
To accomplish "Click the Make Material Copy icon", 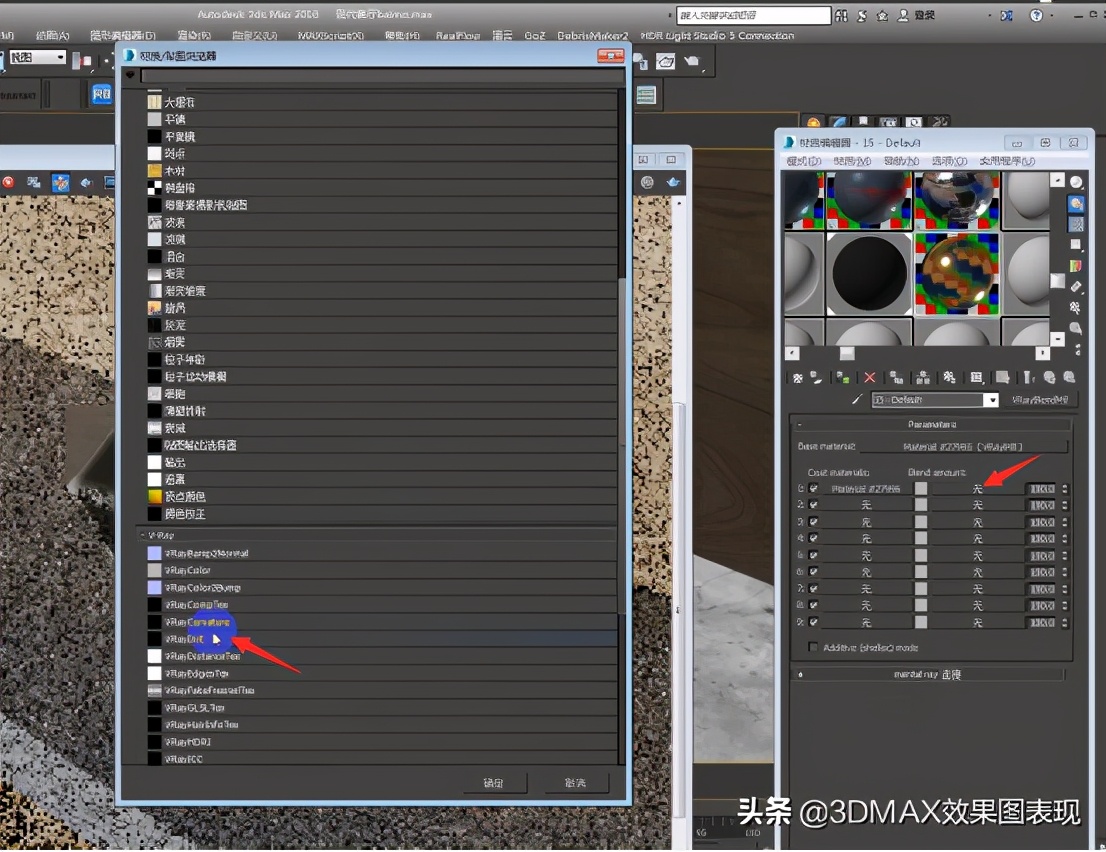I will (896, 377).
